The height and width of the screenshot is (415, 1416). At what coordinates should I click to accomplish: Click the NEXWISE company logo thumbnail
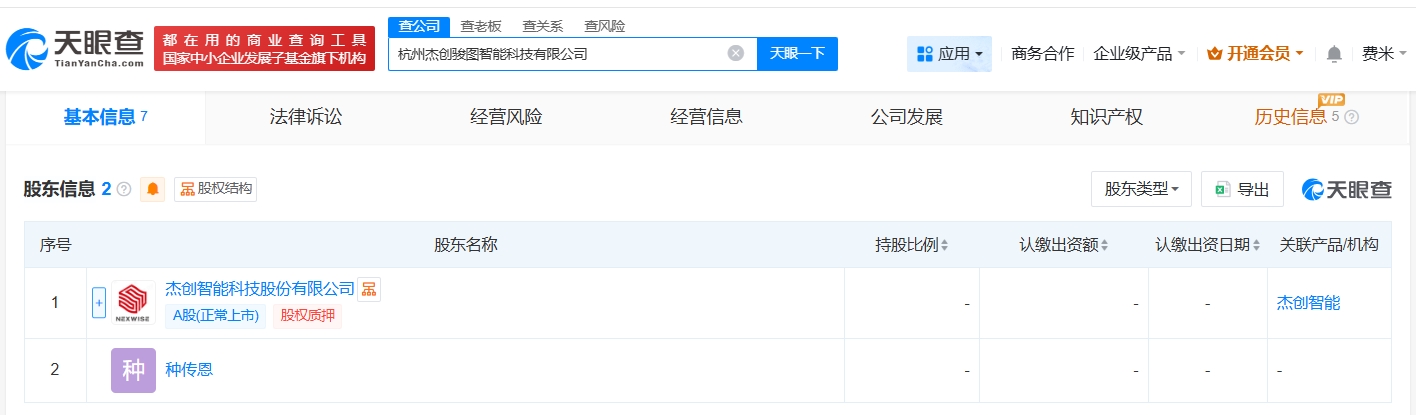133,303
